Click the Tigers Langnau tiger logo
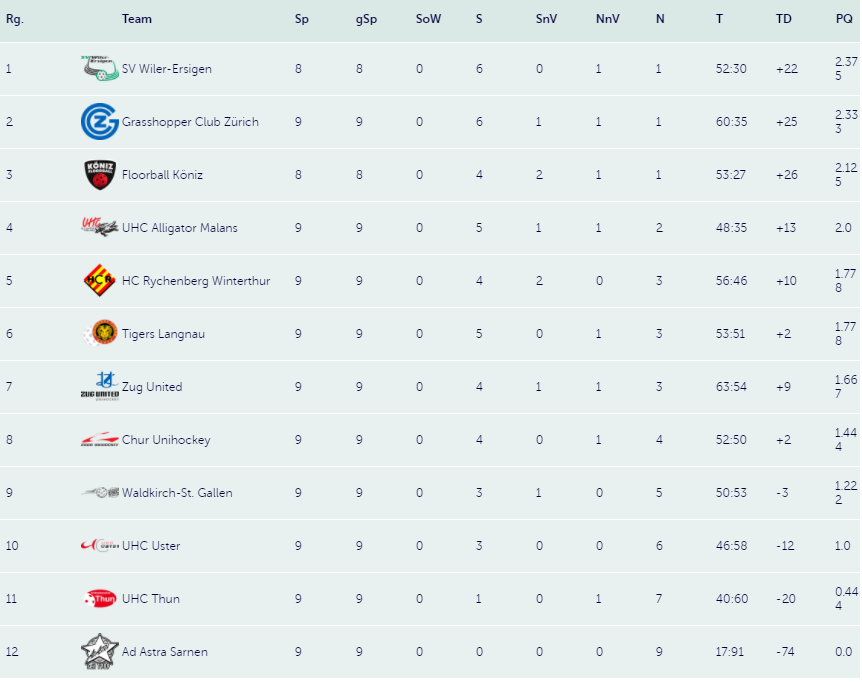 click(100, 333)
